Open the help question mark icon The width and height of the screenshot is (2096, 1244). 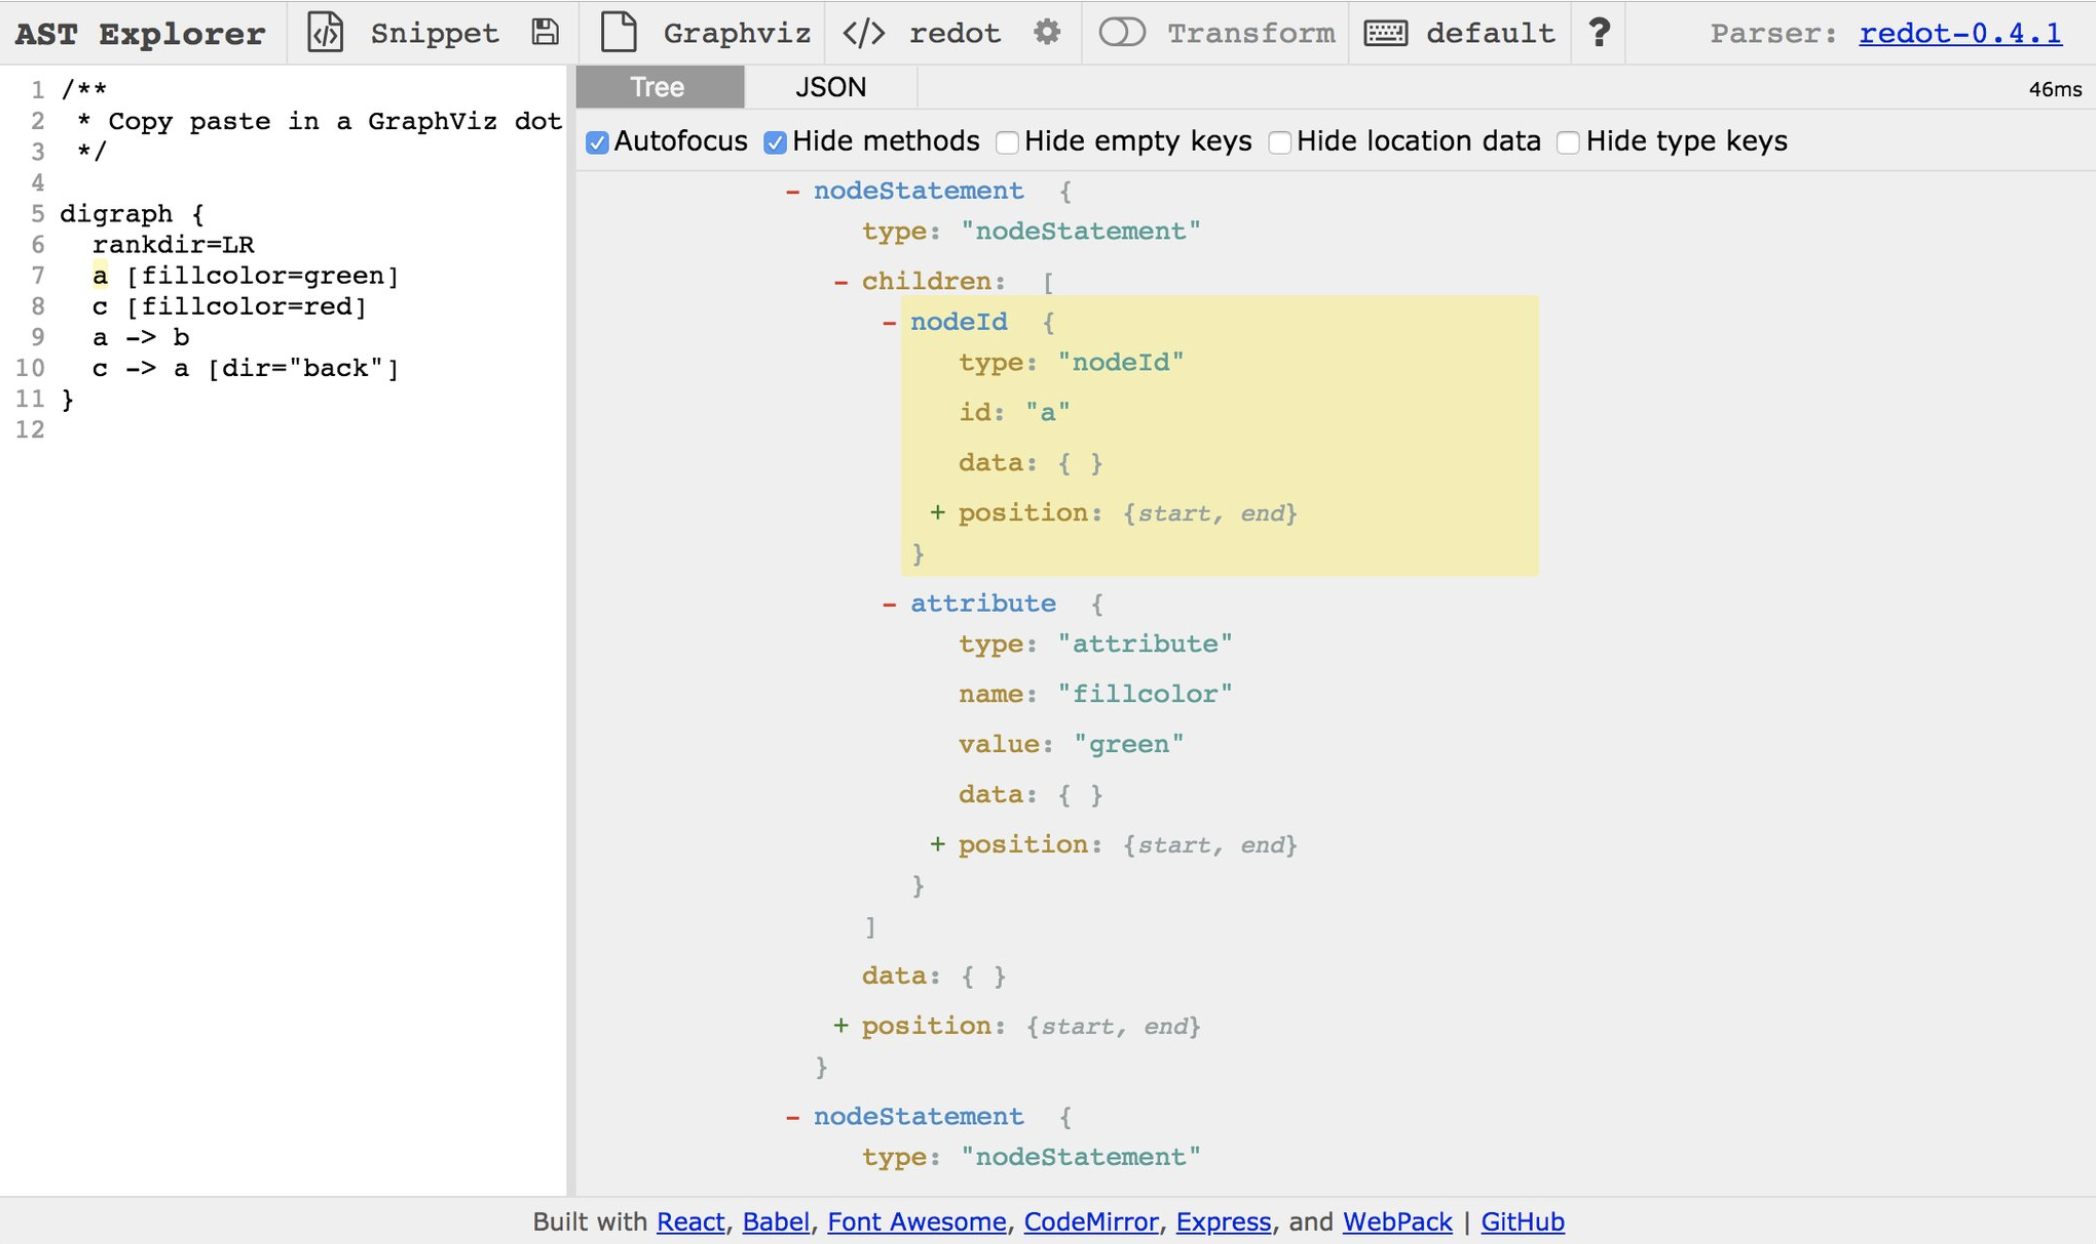[1599, 33]
